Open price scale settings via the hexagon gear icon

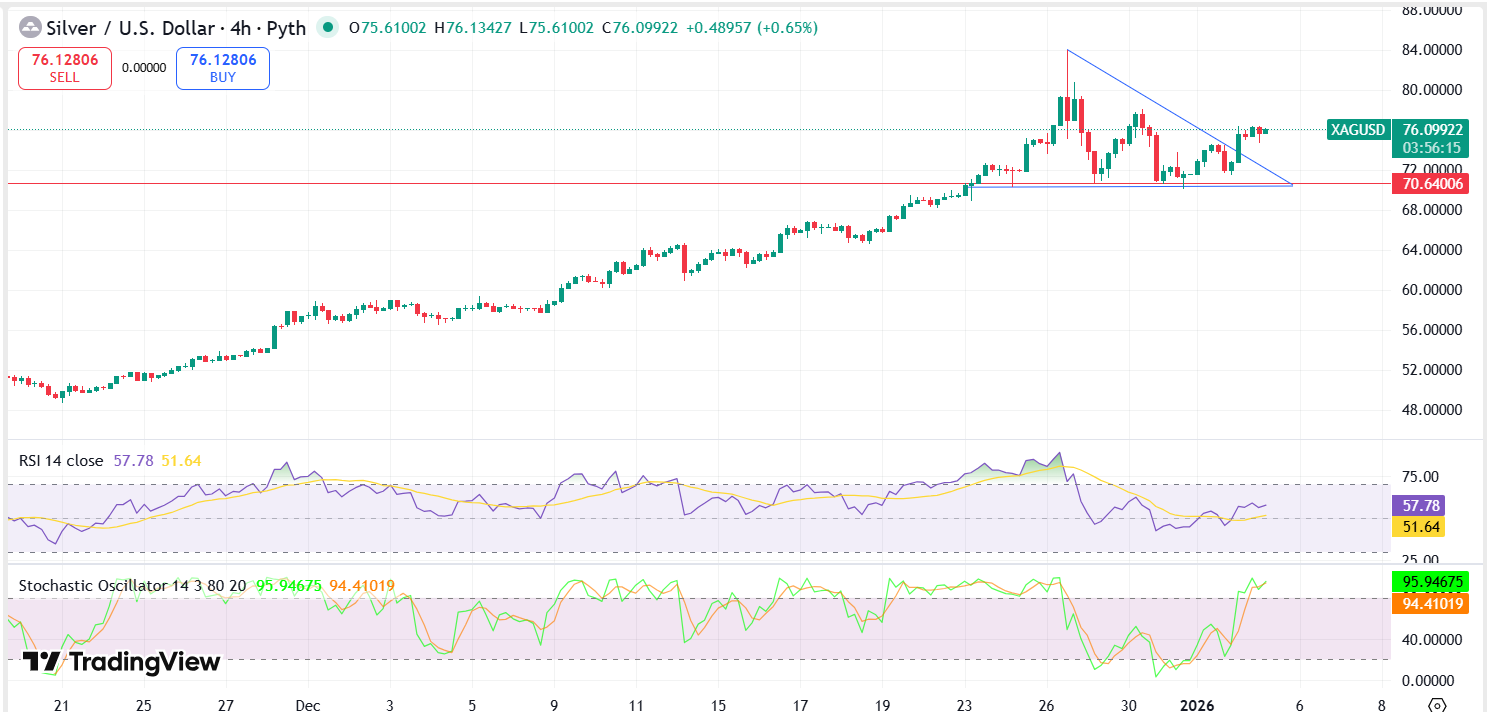pyautogui.click(x=1436, y=704)
